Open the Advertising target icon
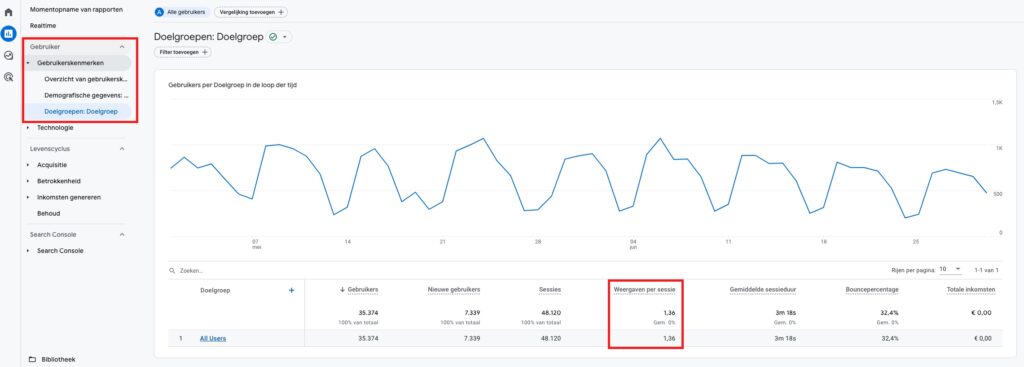The image size is (1024, 367). point(8,76)
